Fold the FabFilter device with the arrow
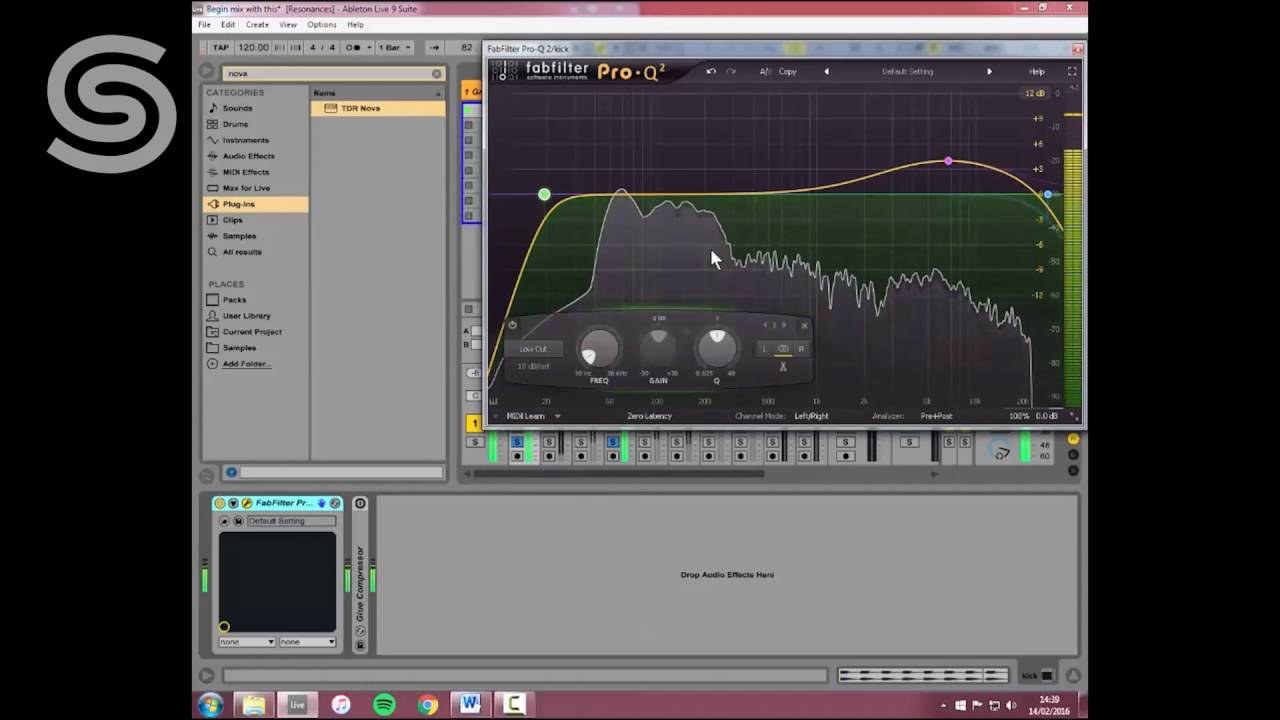 (233, 503)
